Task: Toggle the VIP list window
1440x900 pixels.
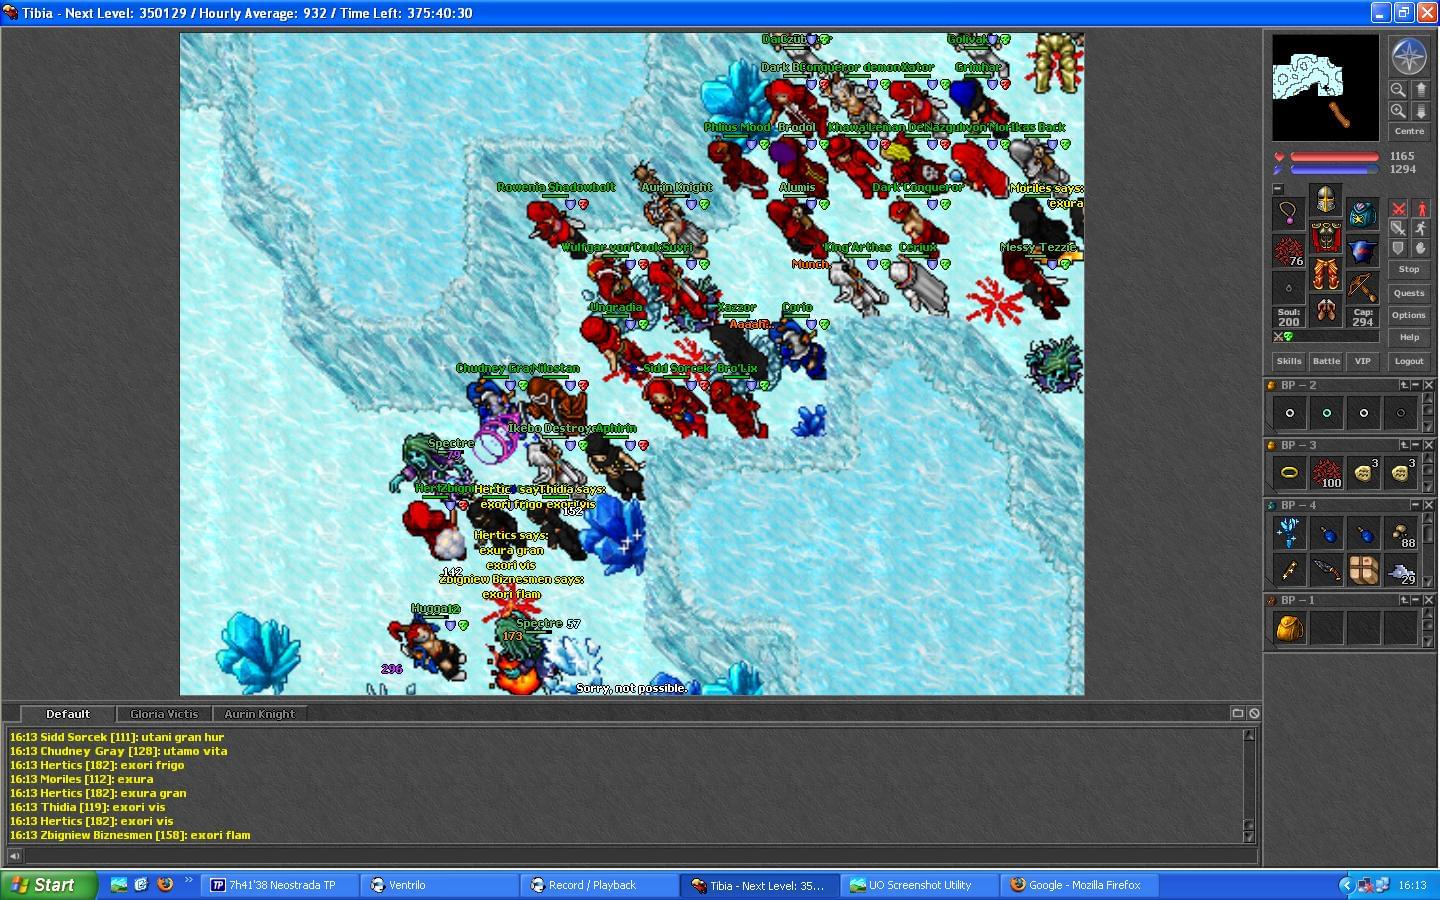Action: click(x=1363, y=361)
